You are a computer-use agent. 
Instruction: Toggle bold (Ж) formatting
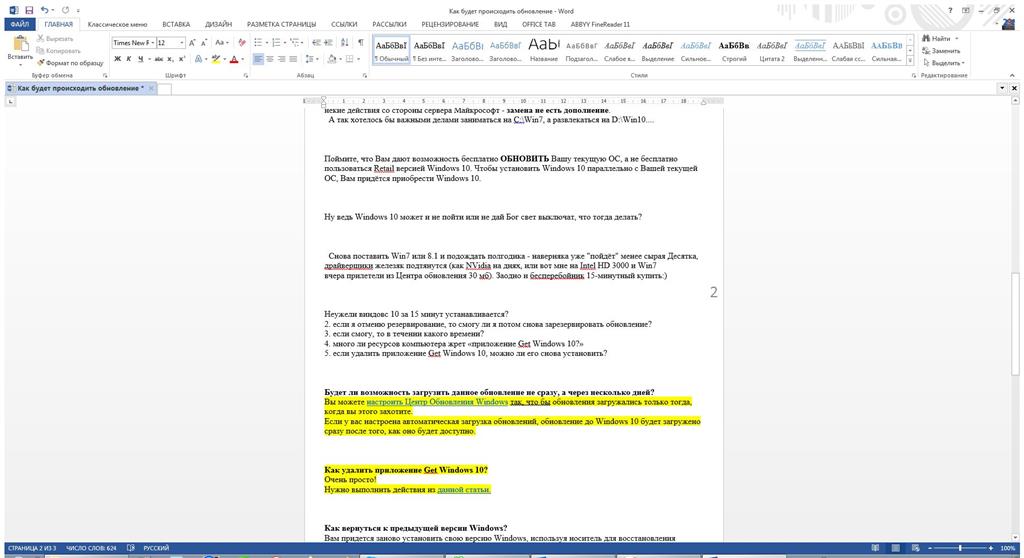coord(118,59)
